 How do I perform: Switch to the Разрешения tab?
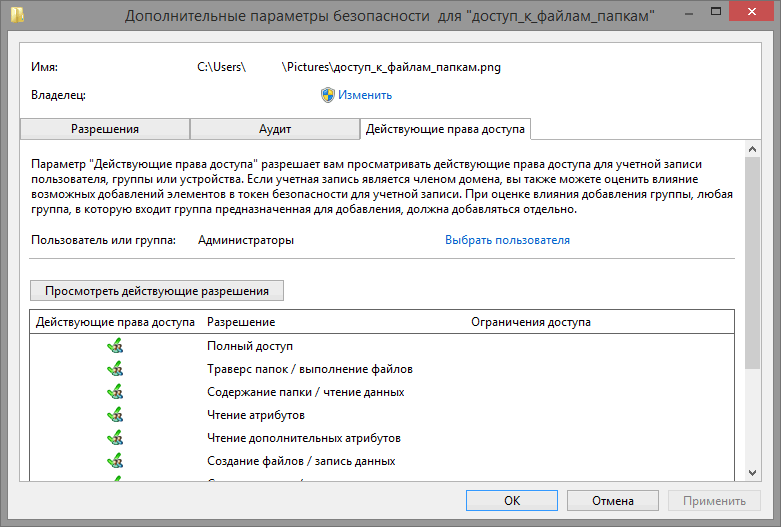coord(104,129)
